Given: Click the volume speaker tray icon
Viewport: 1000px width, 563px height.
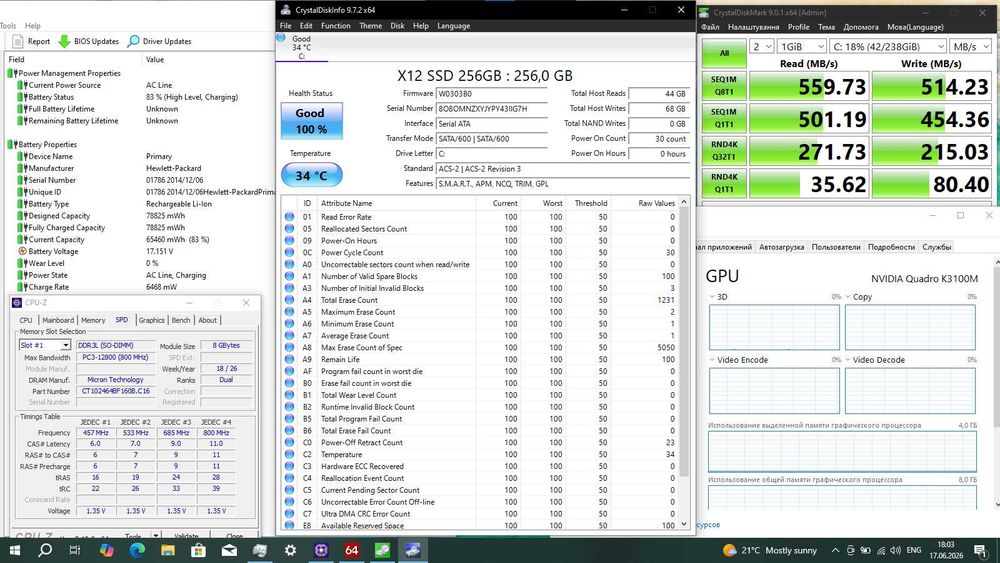Looking at the screenshot, I should (895, 550).
